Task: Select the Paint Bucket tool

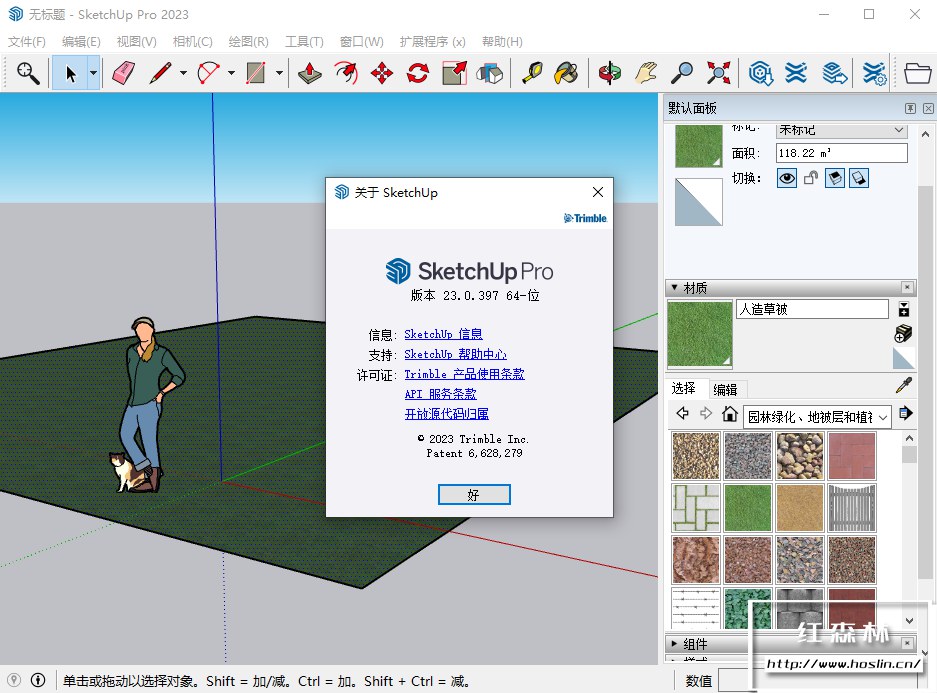Action: coord(566,73)
